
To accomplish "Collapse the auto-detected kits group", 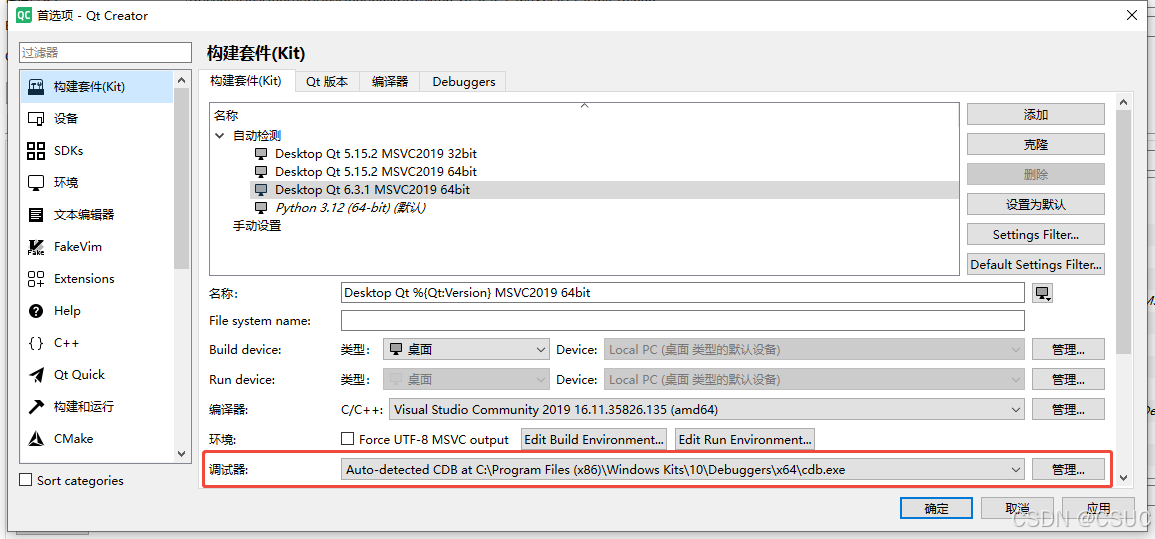I will (220, 135).
